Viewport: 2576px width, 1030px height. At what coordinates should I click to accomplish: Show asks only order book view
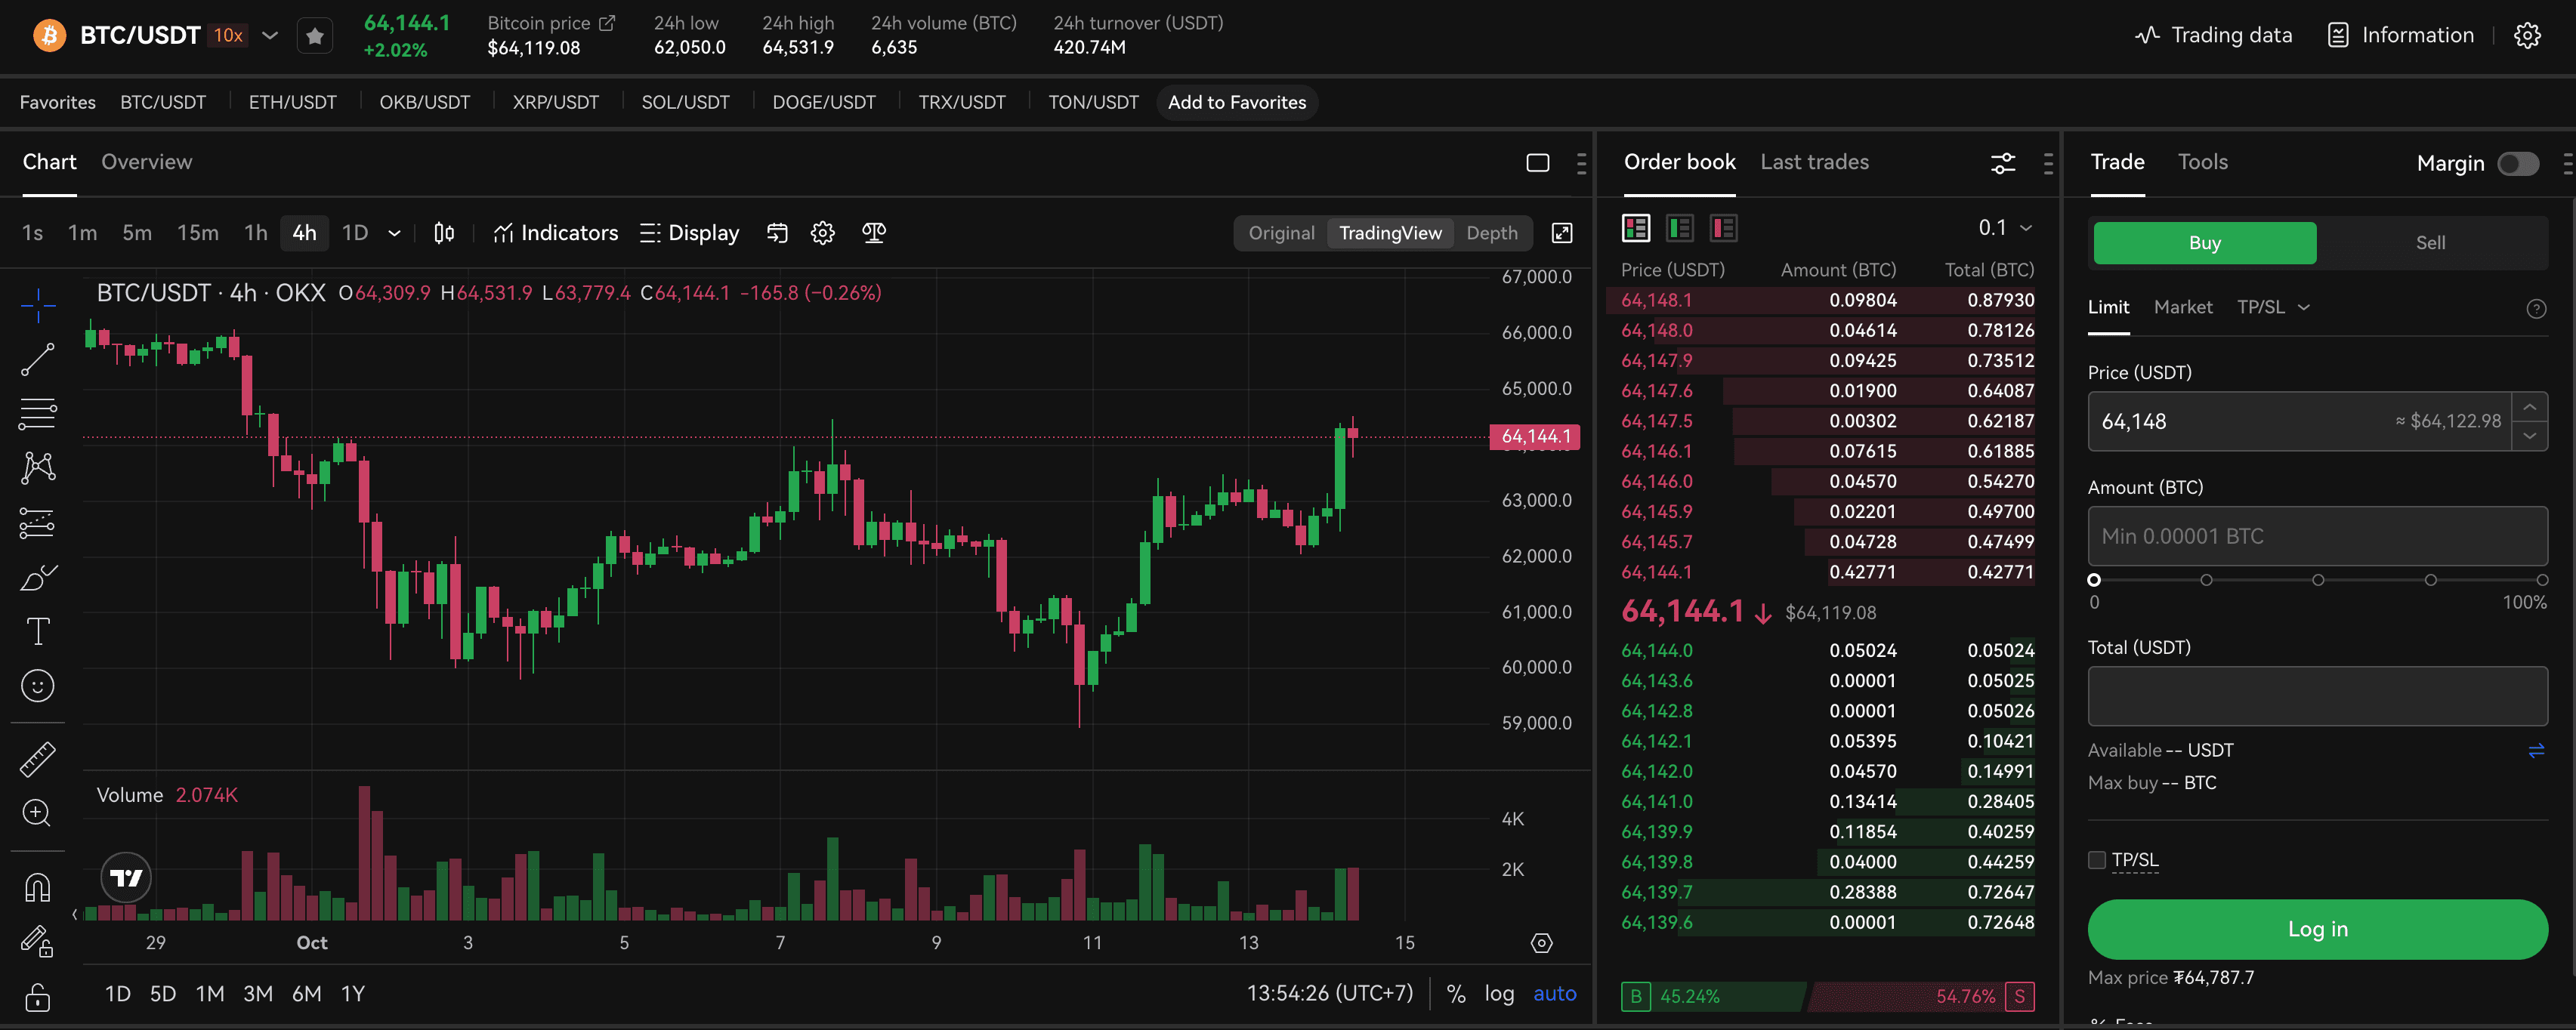click(1724, 228)
